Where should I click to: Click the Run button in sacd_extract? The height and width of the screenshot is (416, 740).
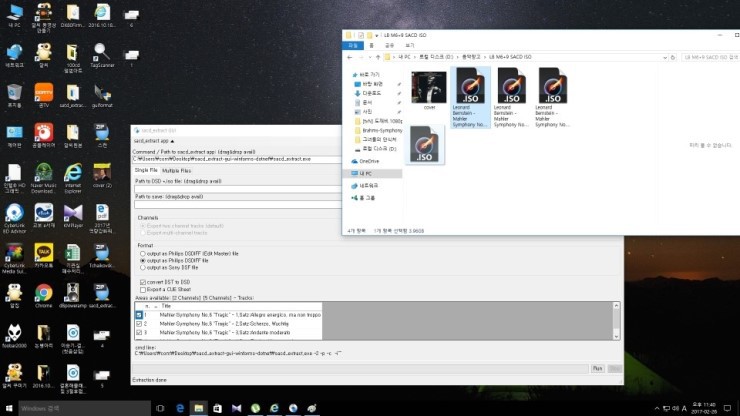pyautogui.click(x=597, y=368)
